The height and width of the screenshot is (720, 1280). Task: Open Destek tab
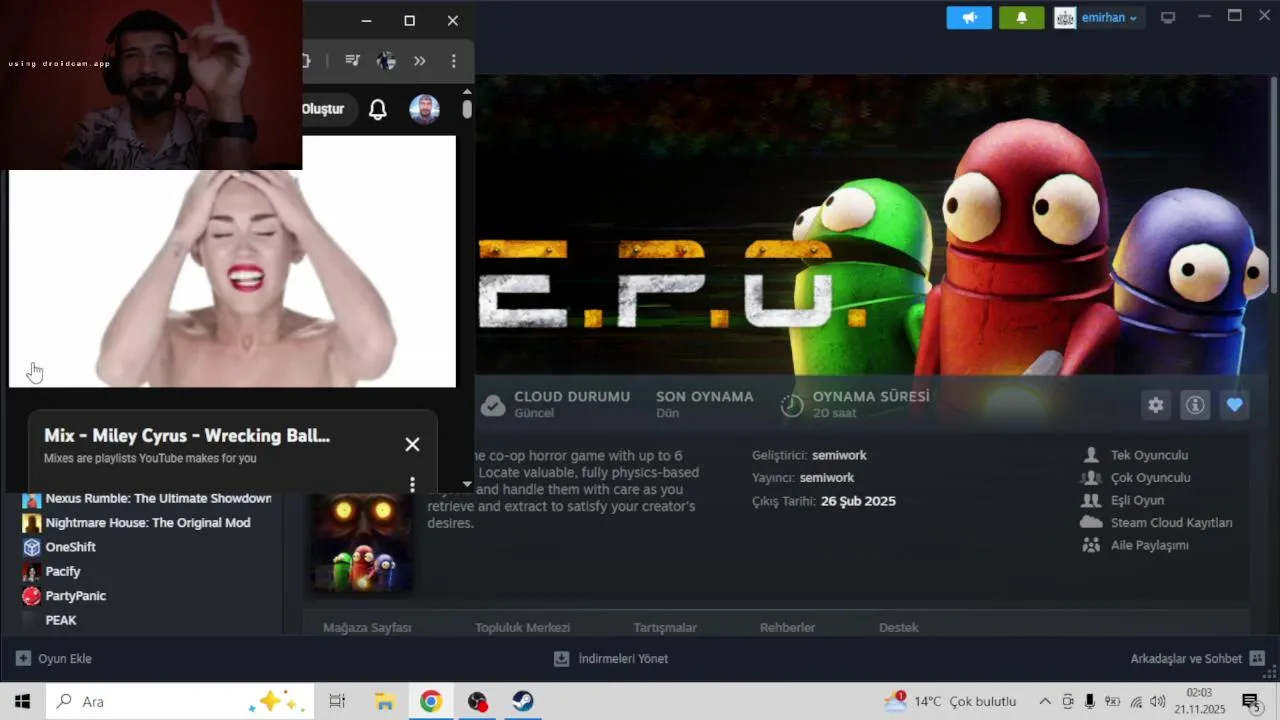pyautogui.click(x=898, y=628)
